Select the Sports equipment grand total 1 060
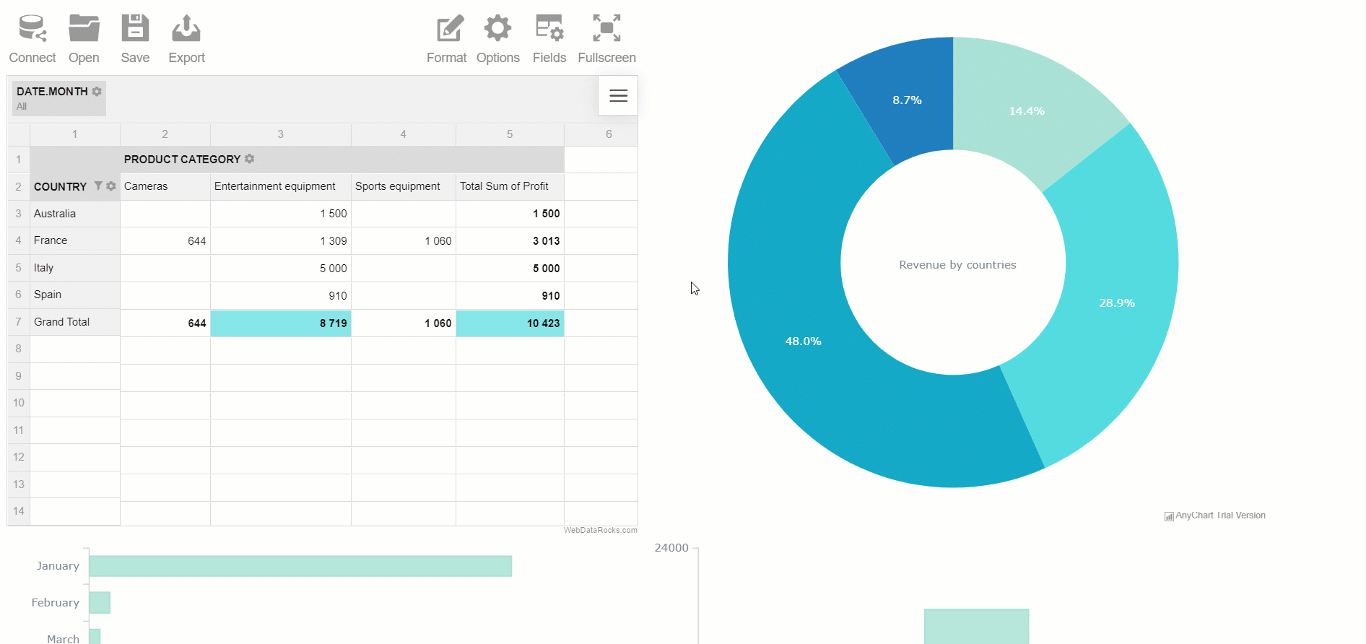The width and height of the screenshot is (1366, 644). point(403,323)
